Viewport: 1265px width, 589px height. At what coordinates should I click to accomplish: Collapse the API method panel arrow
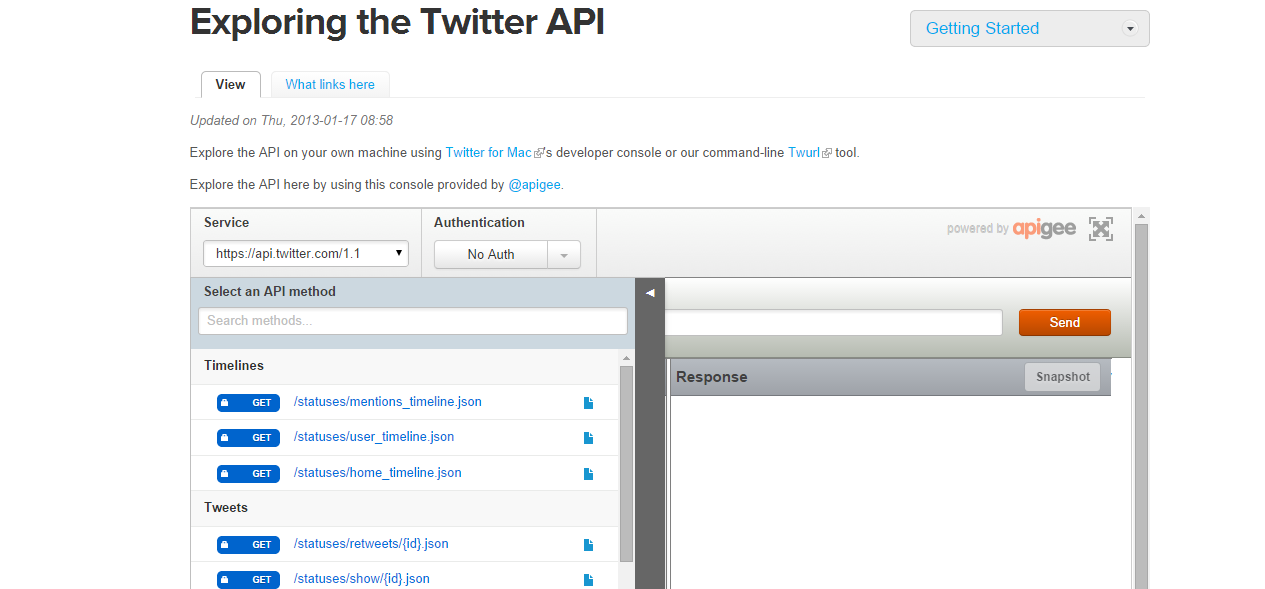point(650,293)
